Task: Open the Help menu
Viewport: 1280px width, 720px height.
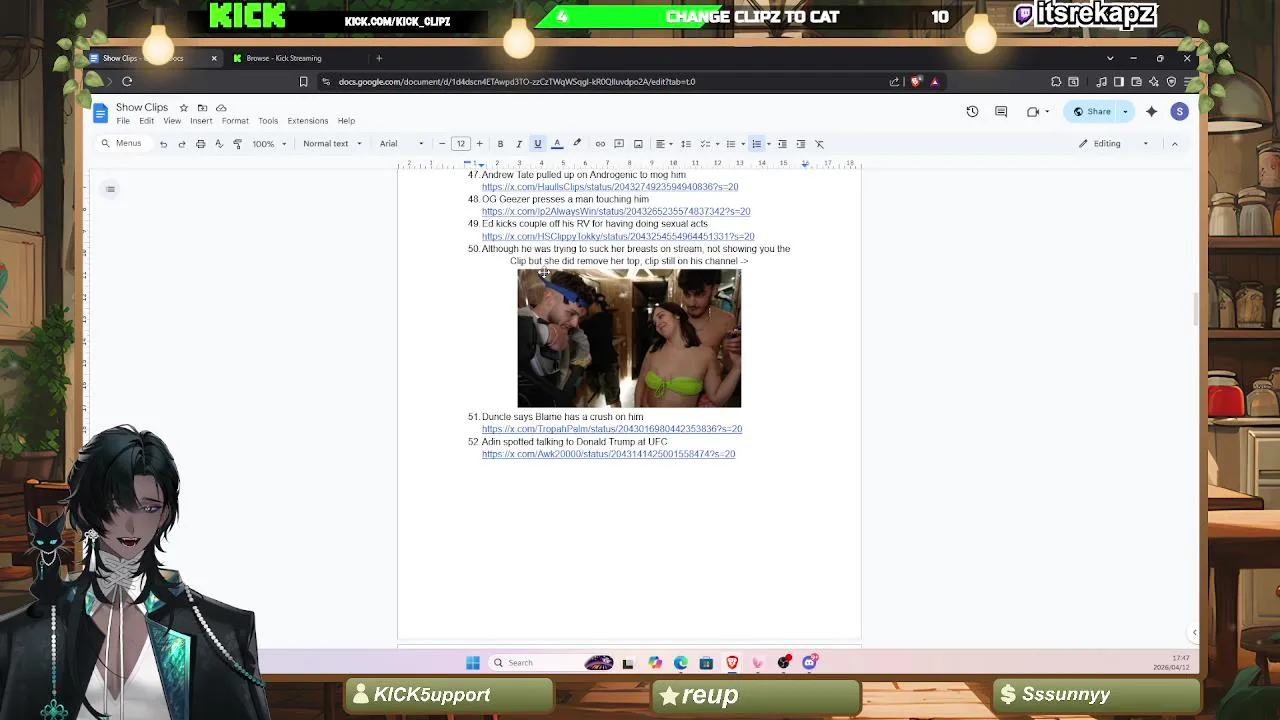Action: pyautogui.click(x=346, y=121)
